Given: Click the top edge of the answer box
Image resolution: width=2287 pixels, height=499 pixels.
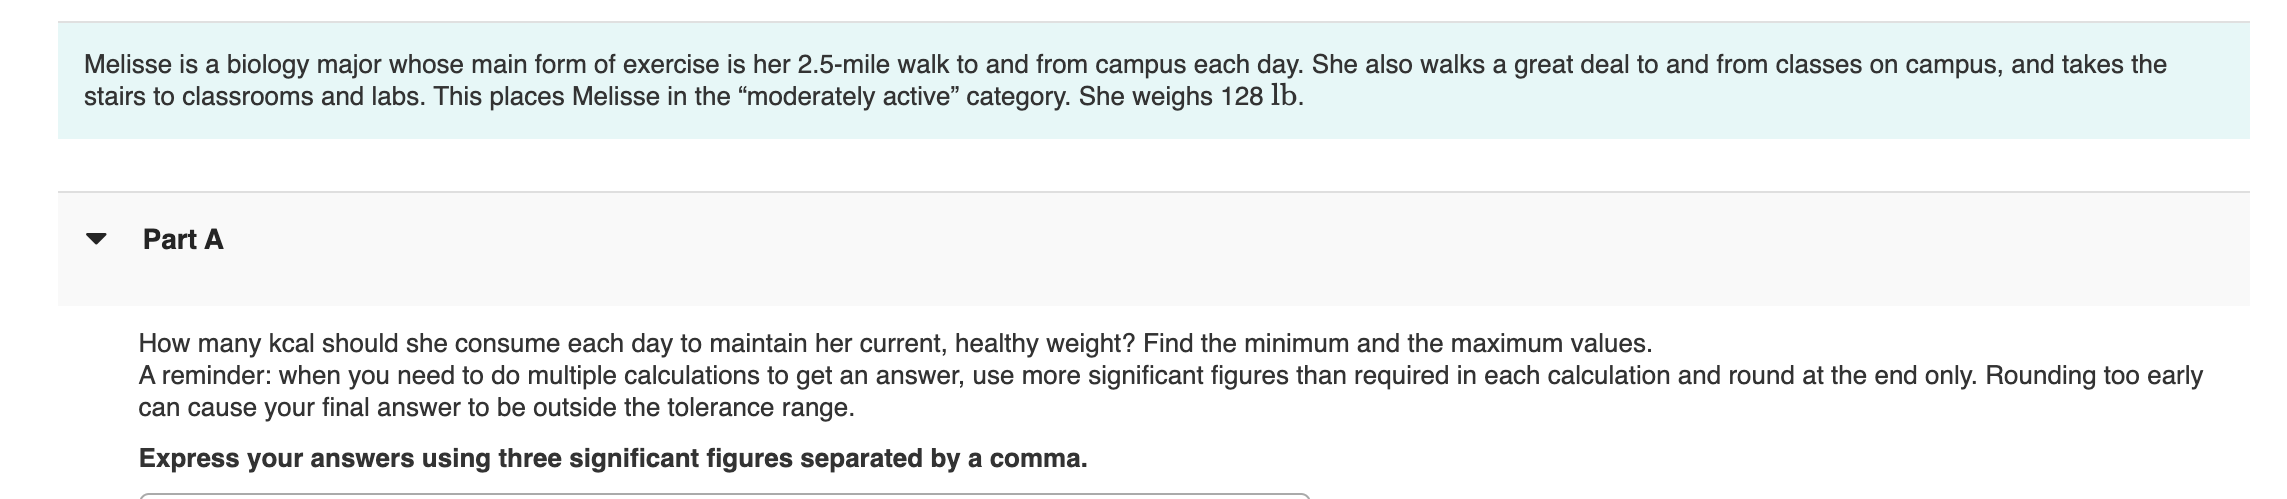Looking at the screenshot, I should [x=724, y=495].
